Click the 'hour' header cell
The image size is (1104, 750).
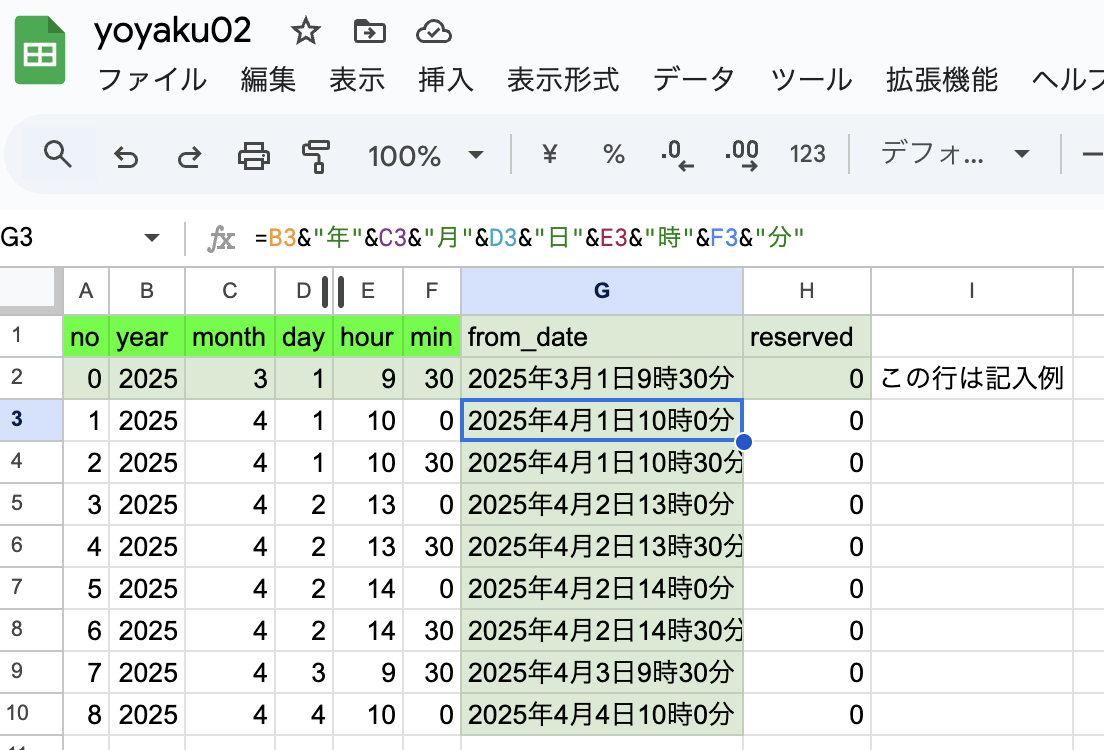pos(368,337)
